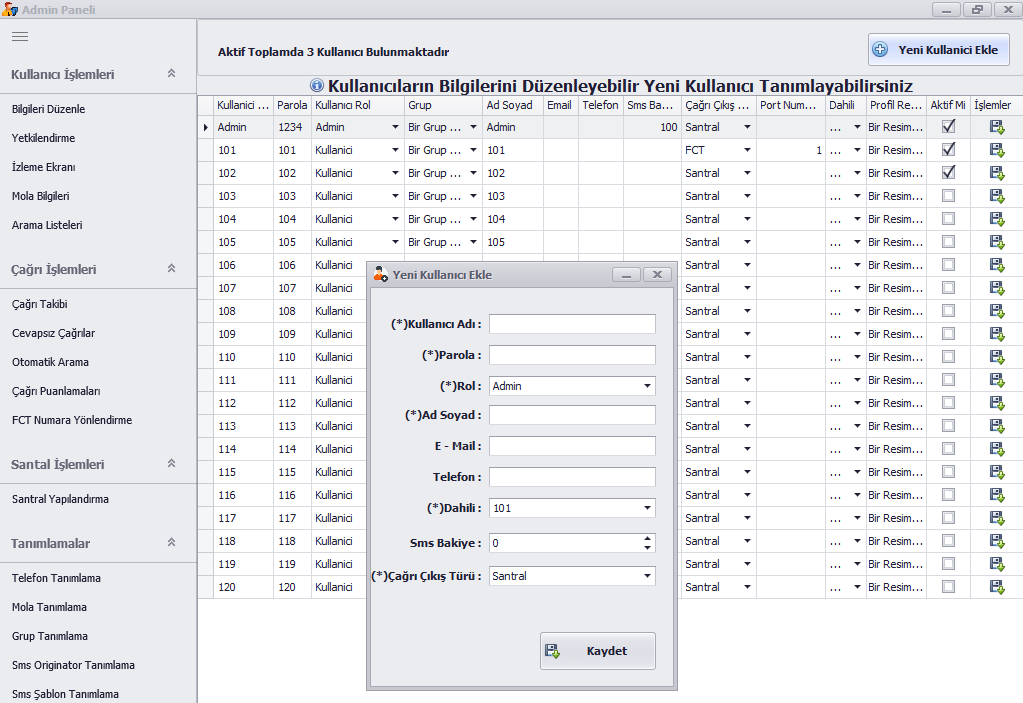Click save icon for user 110 row

(996, 357)
